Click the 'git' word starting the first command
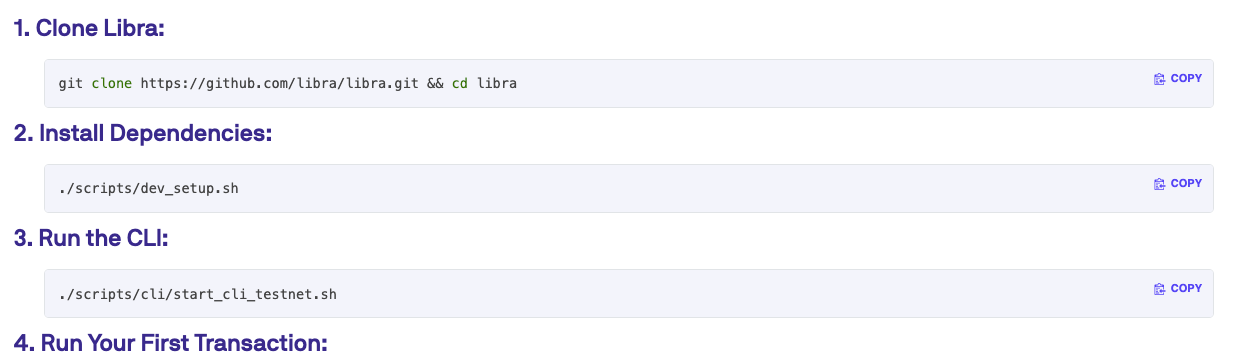 [x=71, y=83]
